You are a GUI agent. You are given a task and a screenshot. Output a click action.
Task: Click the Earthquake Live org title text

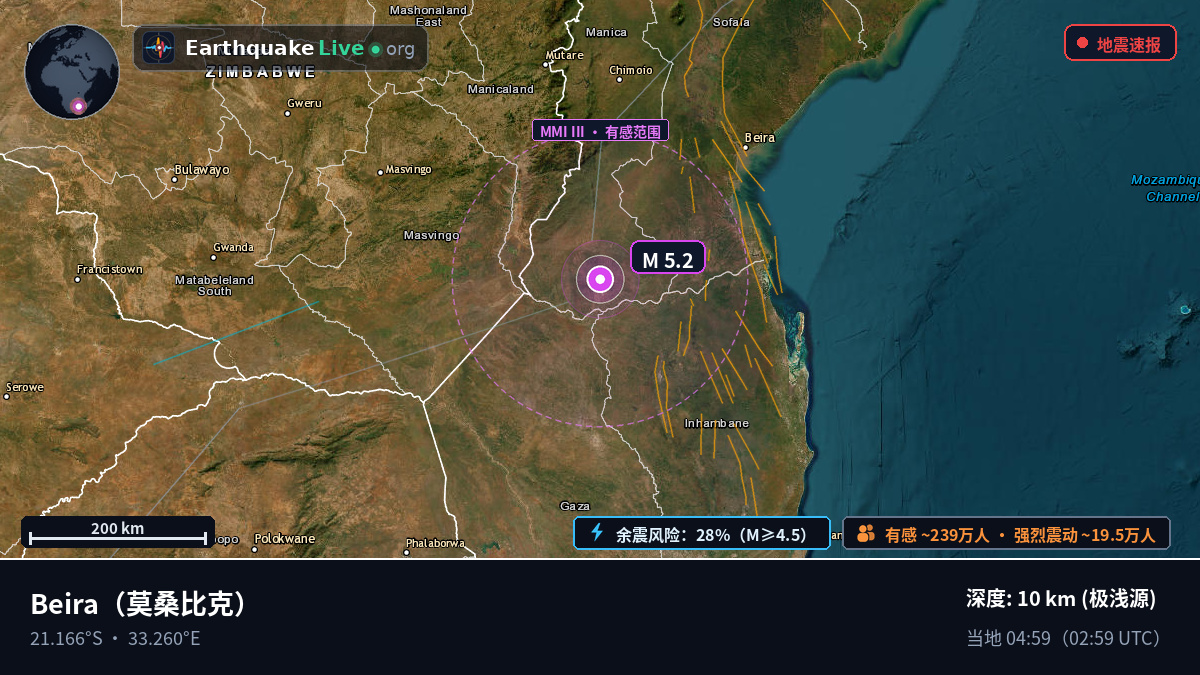click(x=300, y=48)
